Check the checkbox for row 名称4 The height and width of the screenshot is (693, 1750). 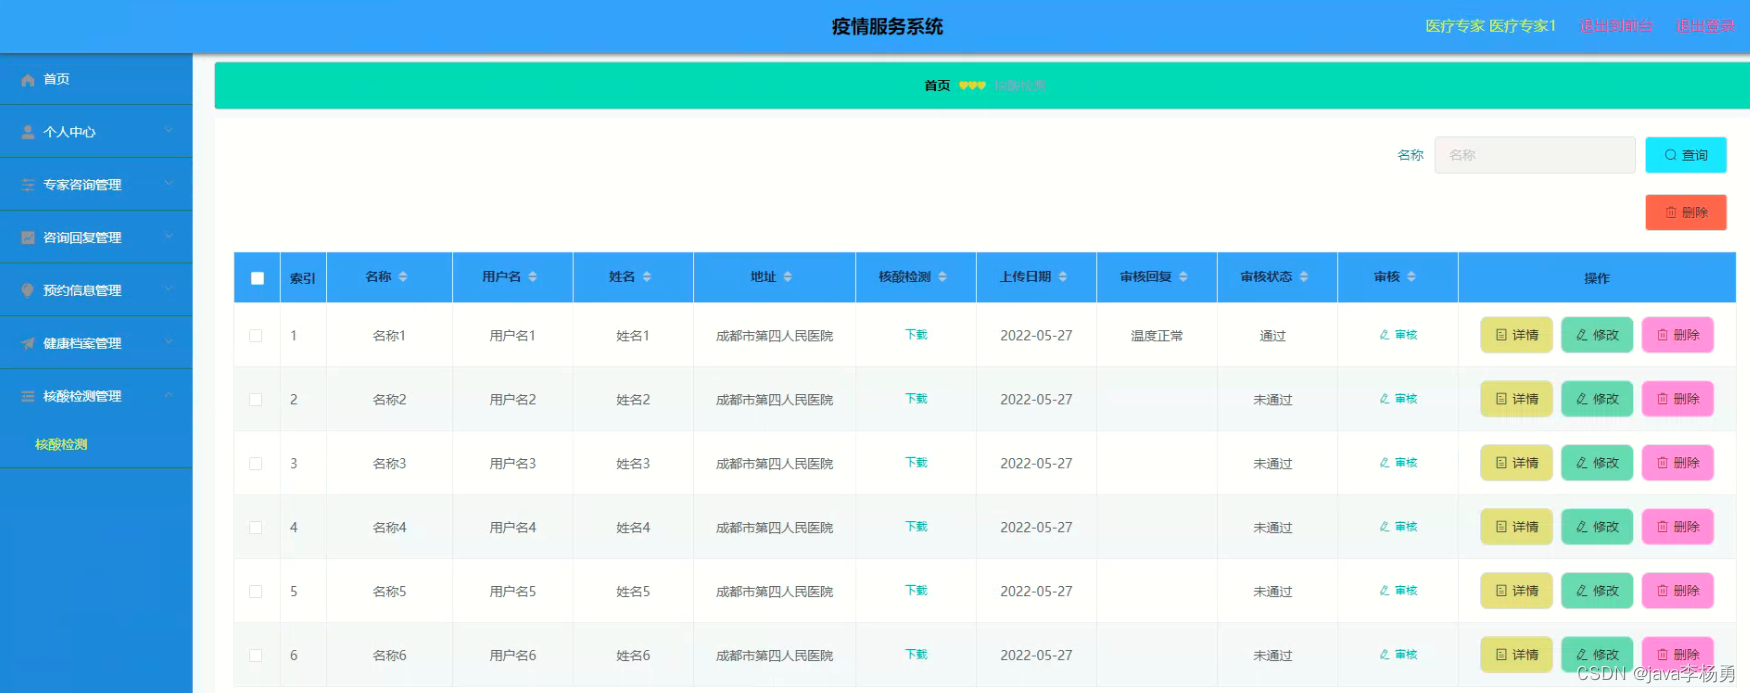[256, 528]
